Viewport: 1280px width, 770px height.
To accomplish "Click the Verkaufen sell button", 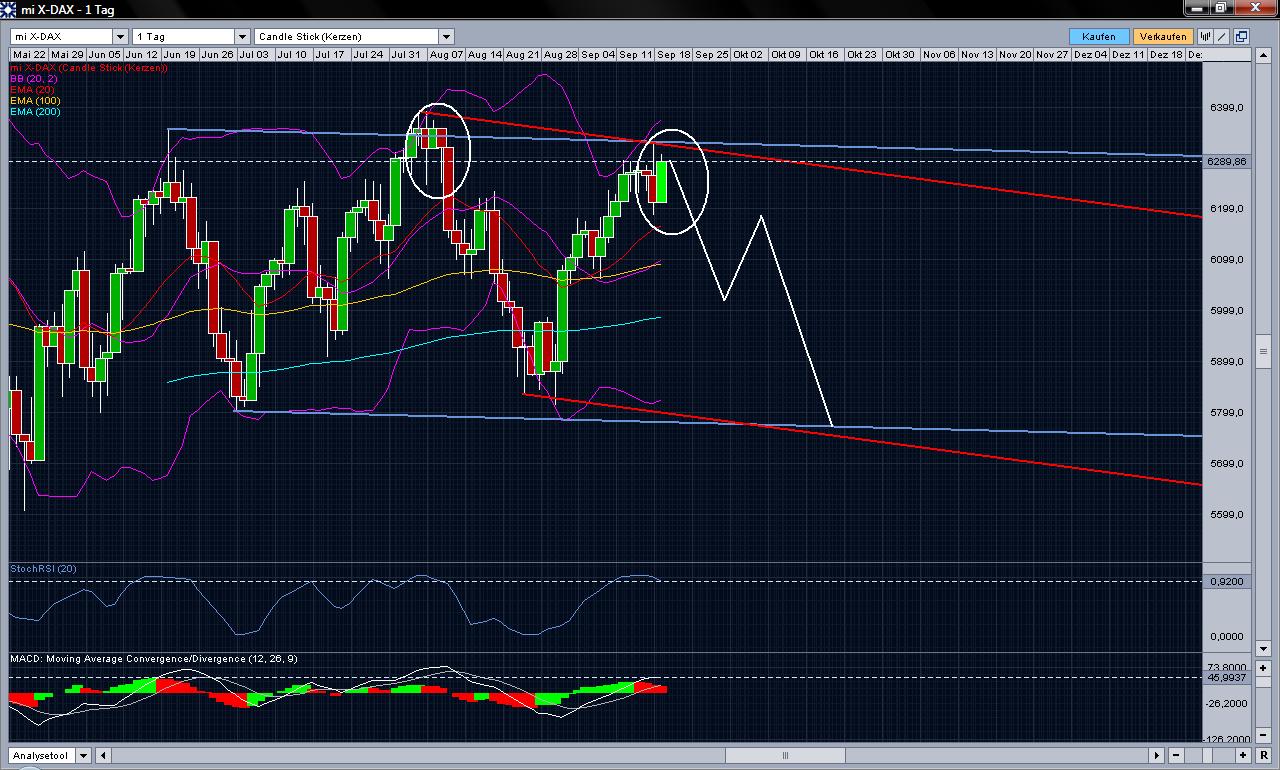I will pos(1162,36).
